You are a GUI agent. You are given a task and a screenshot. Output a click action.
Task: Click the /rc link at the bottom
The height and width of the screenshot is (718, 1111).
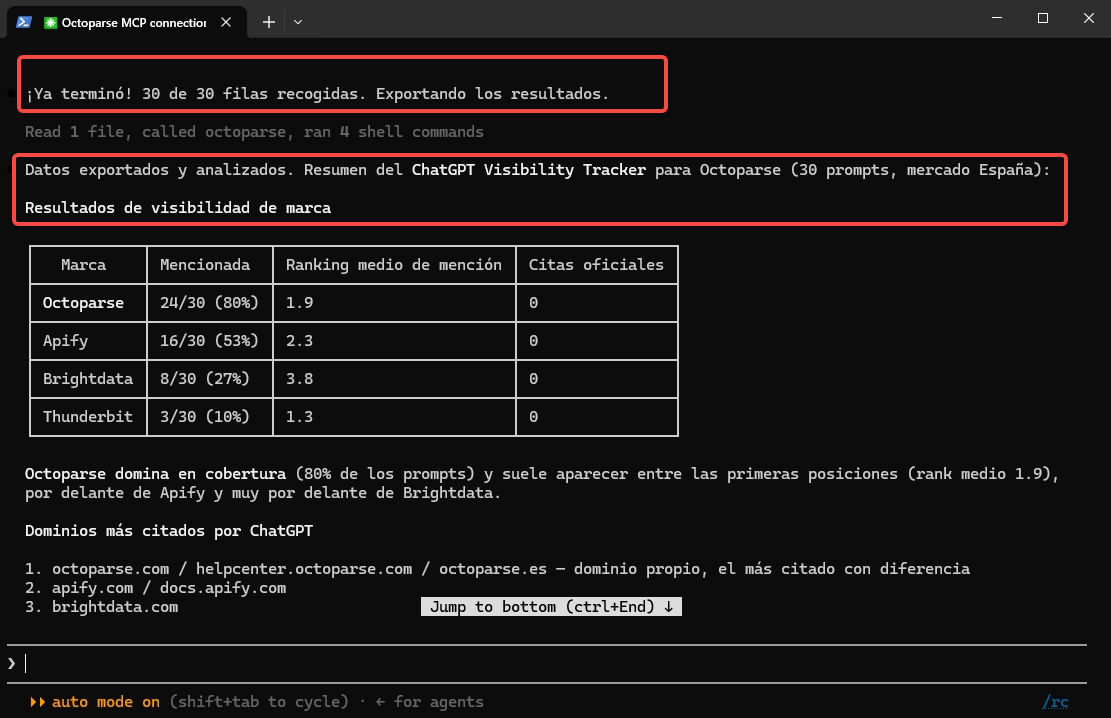(1055, 702)
